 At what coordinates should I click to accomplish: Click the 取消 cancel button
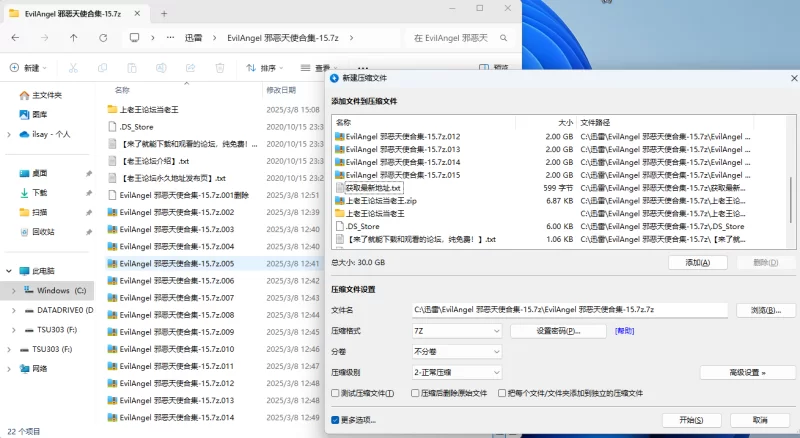click(x=760, y=420)
